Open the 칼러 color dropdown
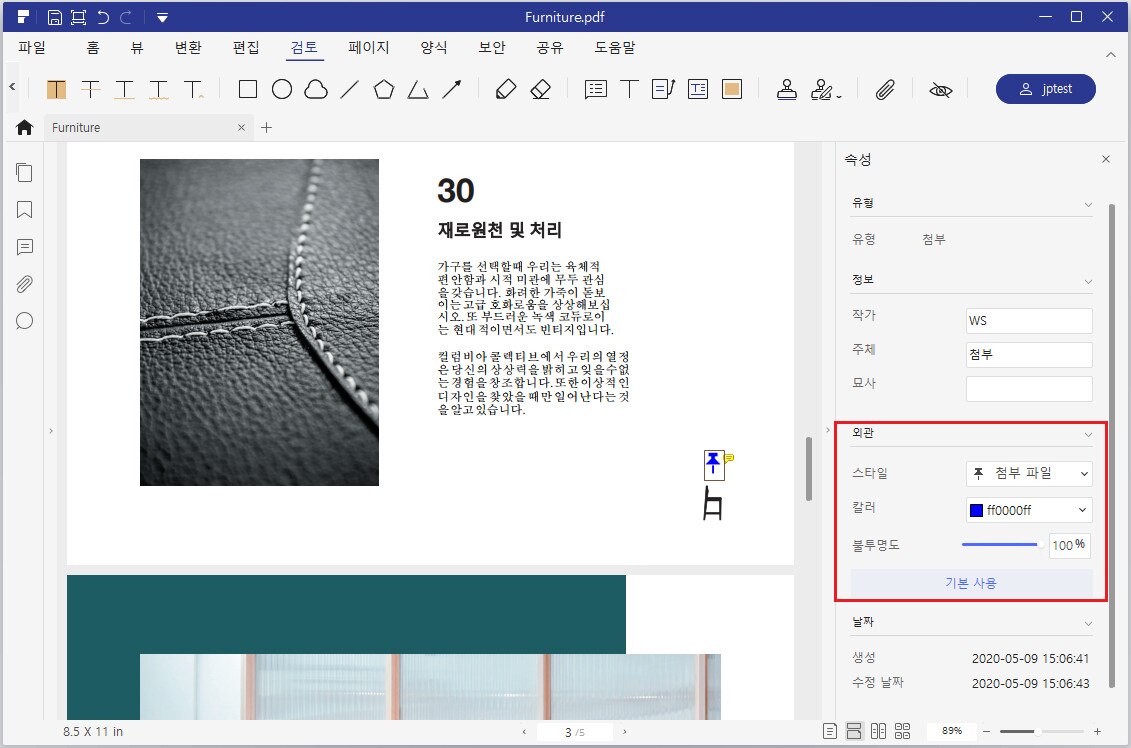1131x748 pixels. pos(1029,510)
